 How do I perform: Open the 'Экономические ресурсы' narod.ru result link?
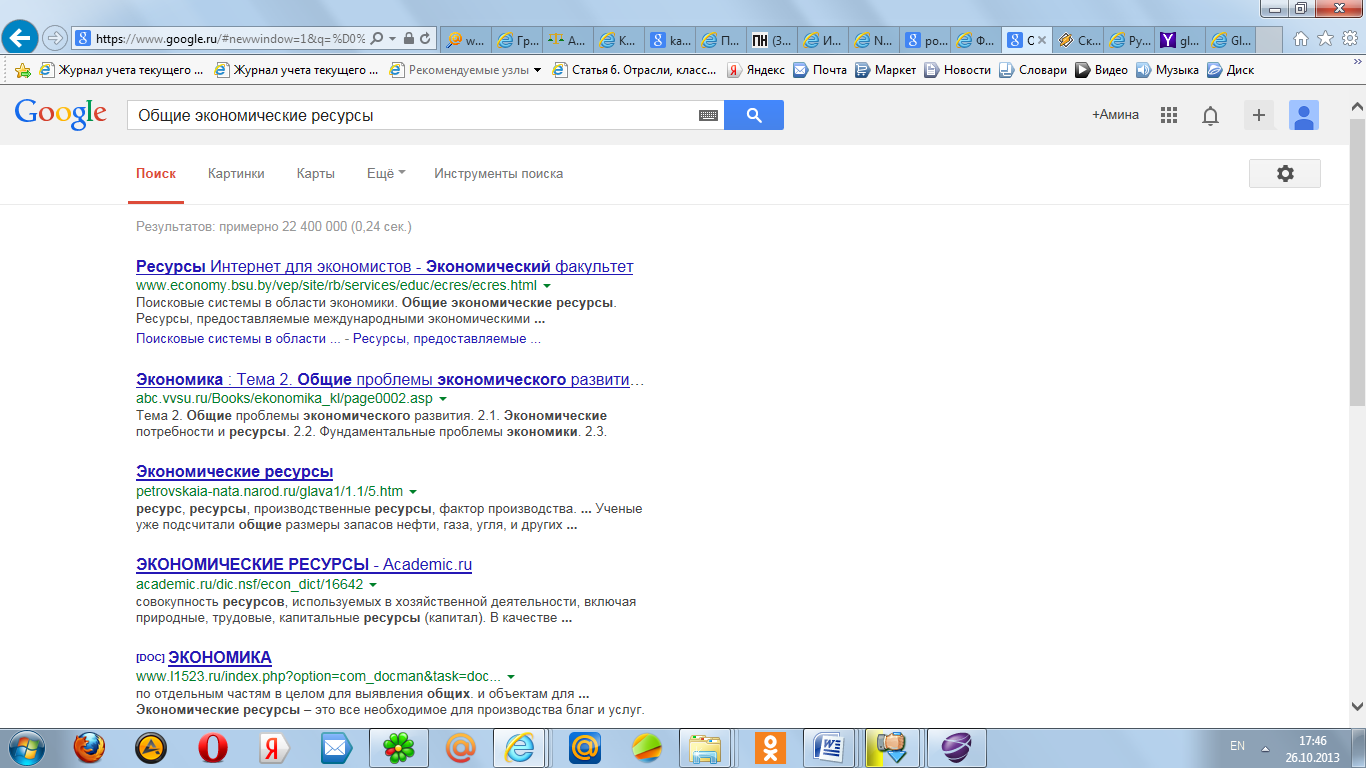coord(234,472)
